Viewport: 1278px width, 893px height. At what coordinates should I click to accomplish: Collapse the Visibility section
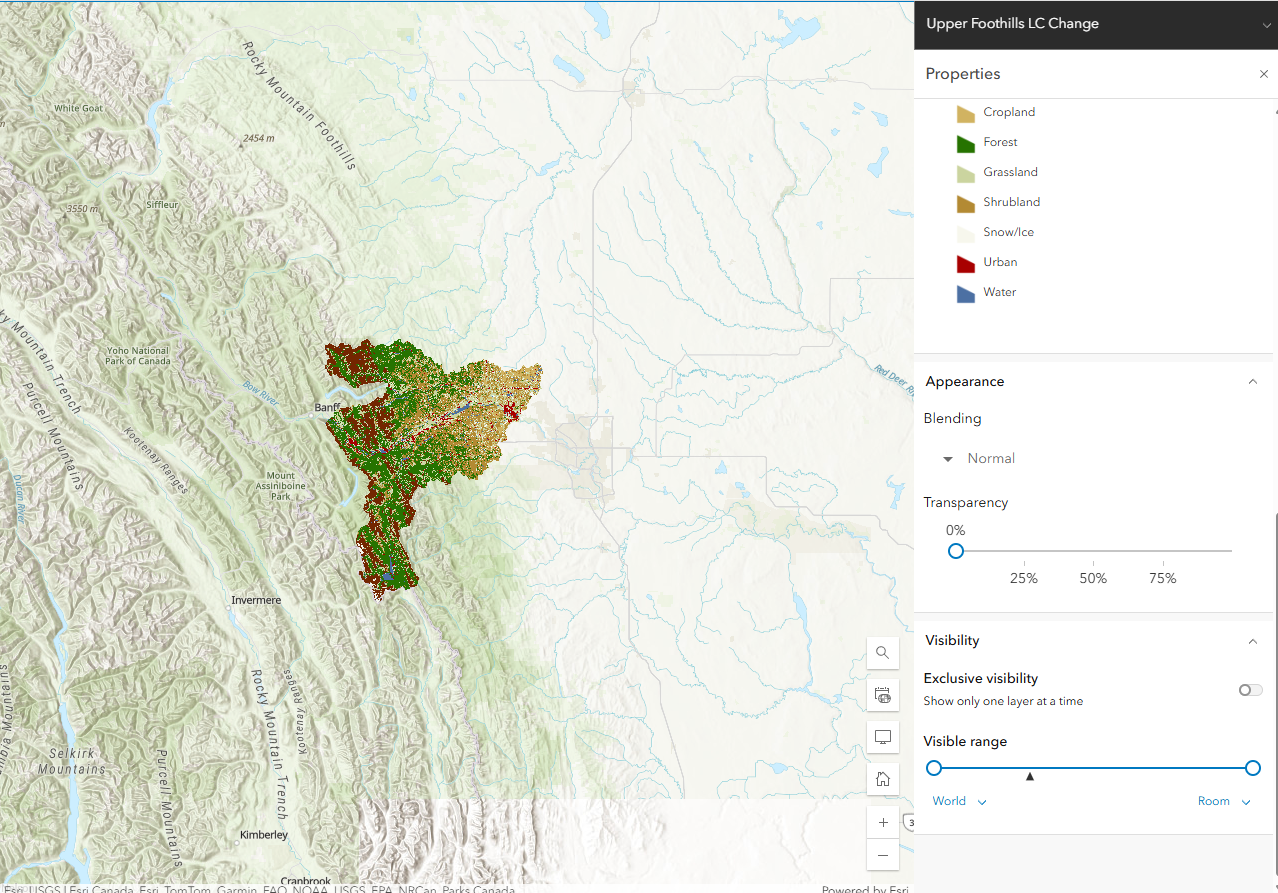point(1253,641)
